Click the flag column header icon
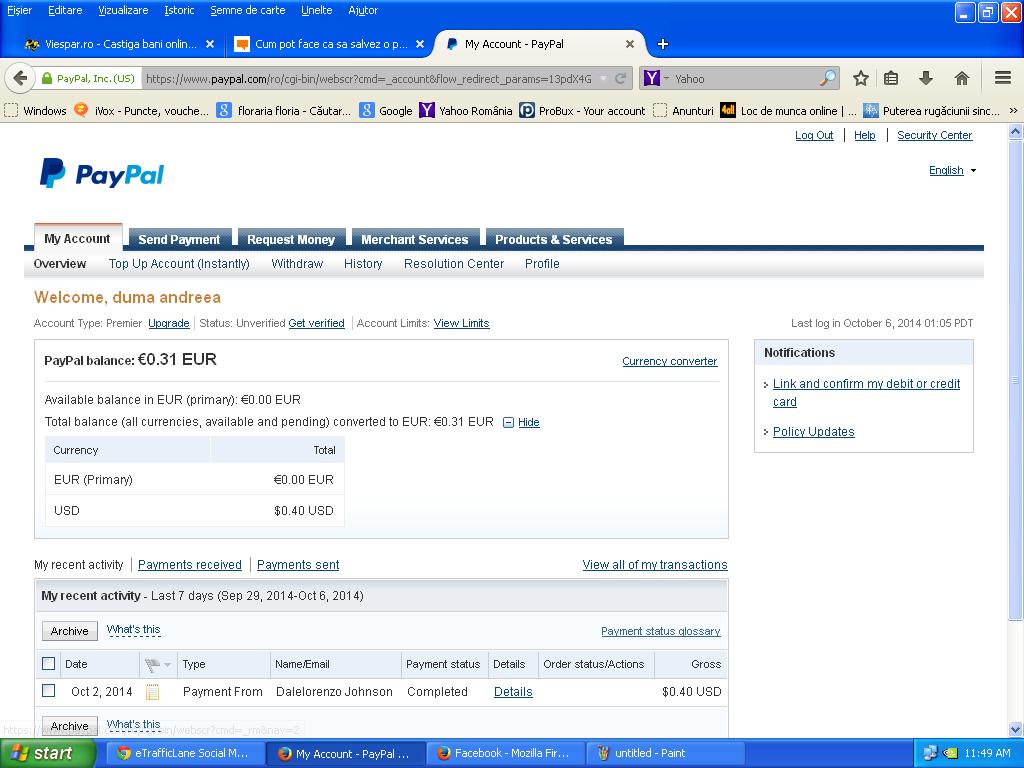Viewport: 1024px width, 768px height. point(152,665)
